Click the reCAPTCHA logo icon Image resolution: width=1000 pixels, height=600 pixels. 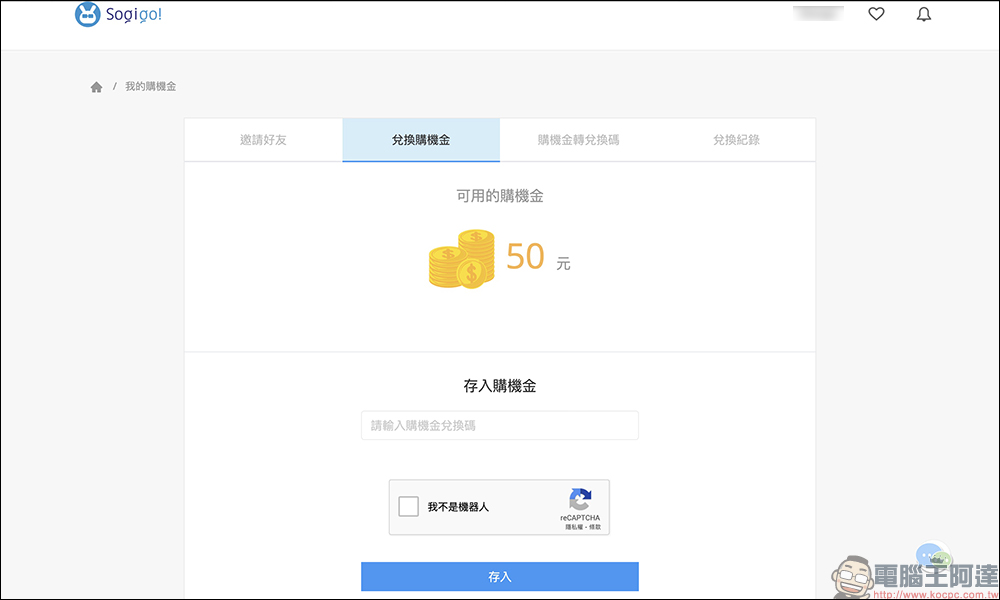pos(580,499)
